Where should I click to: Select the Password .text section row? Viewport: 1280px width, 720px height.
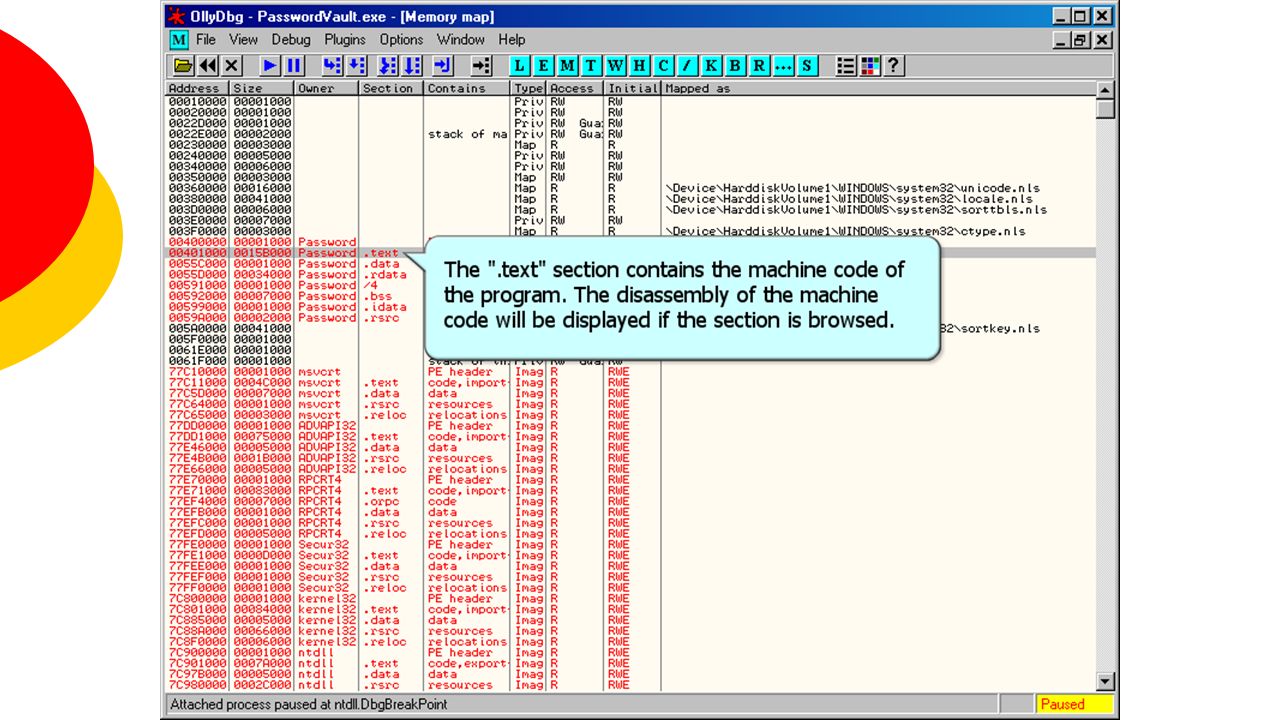click(x=631, y=253)
